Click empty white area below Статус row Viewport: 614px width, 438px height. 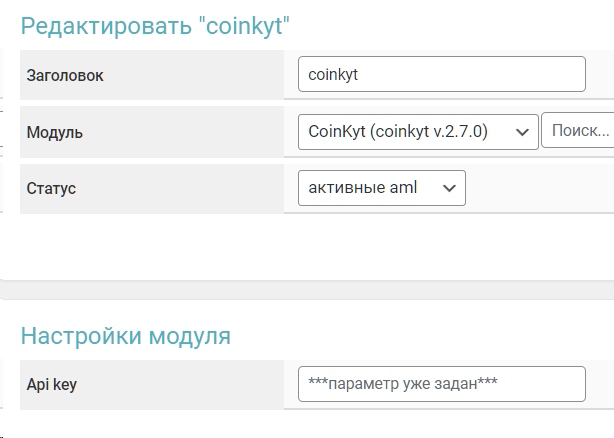309,247
